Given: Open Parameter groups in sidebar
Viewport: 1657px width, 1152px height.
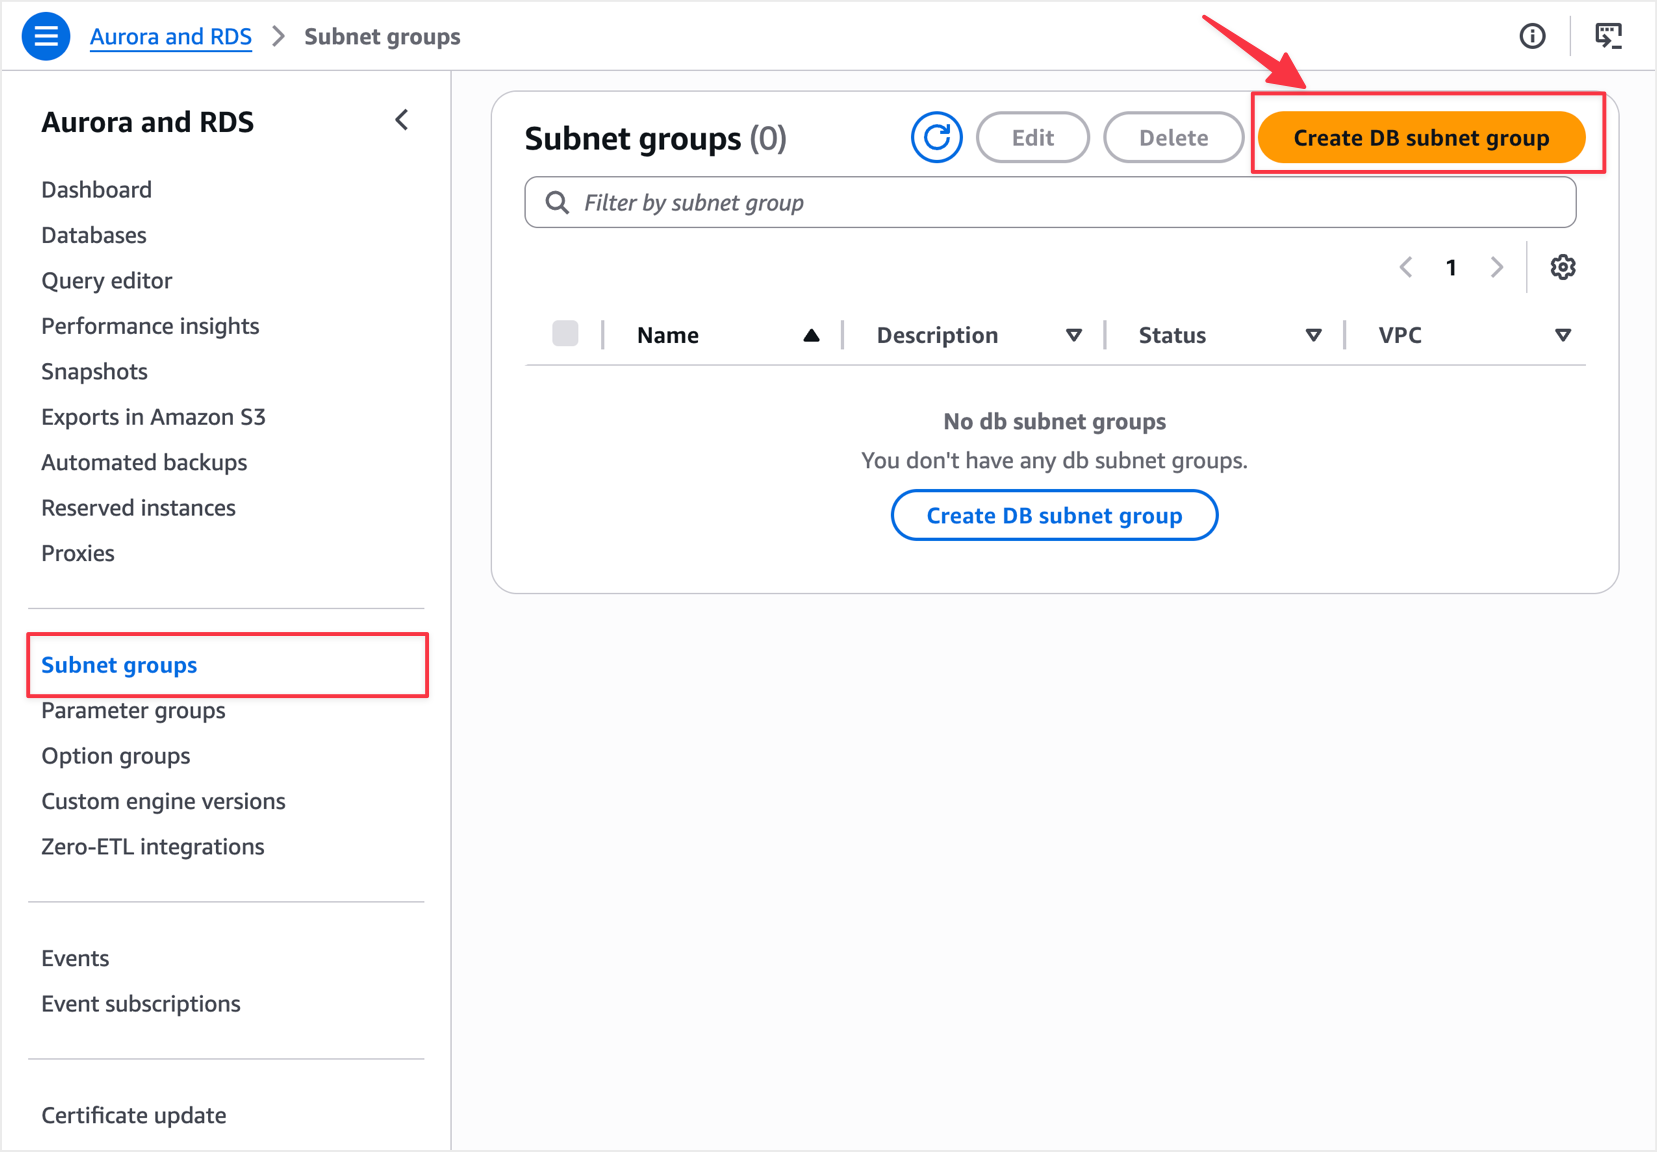Looking at the screenshot, I should pyautogui.click(x=133, y=711).
